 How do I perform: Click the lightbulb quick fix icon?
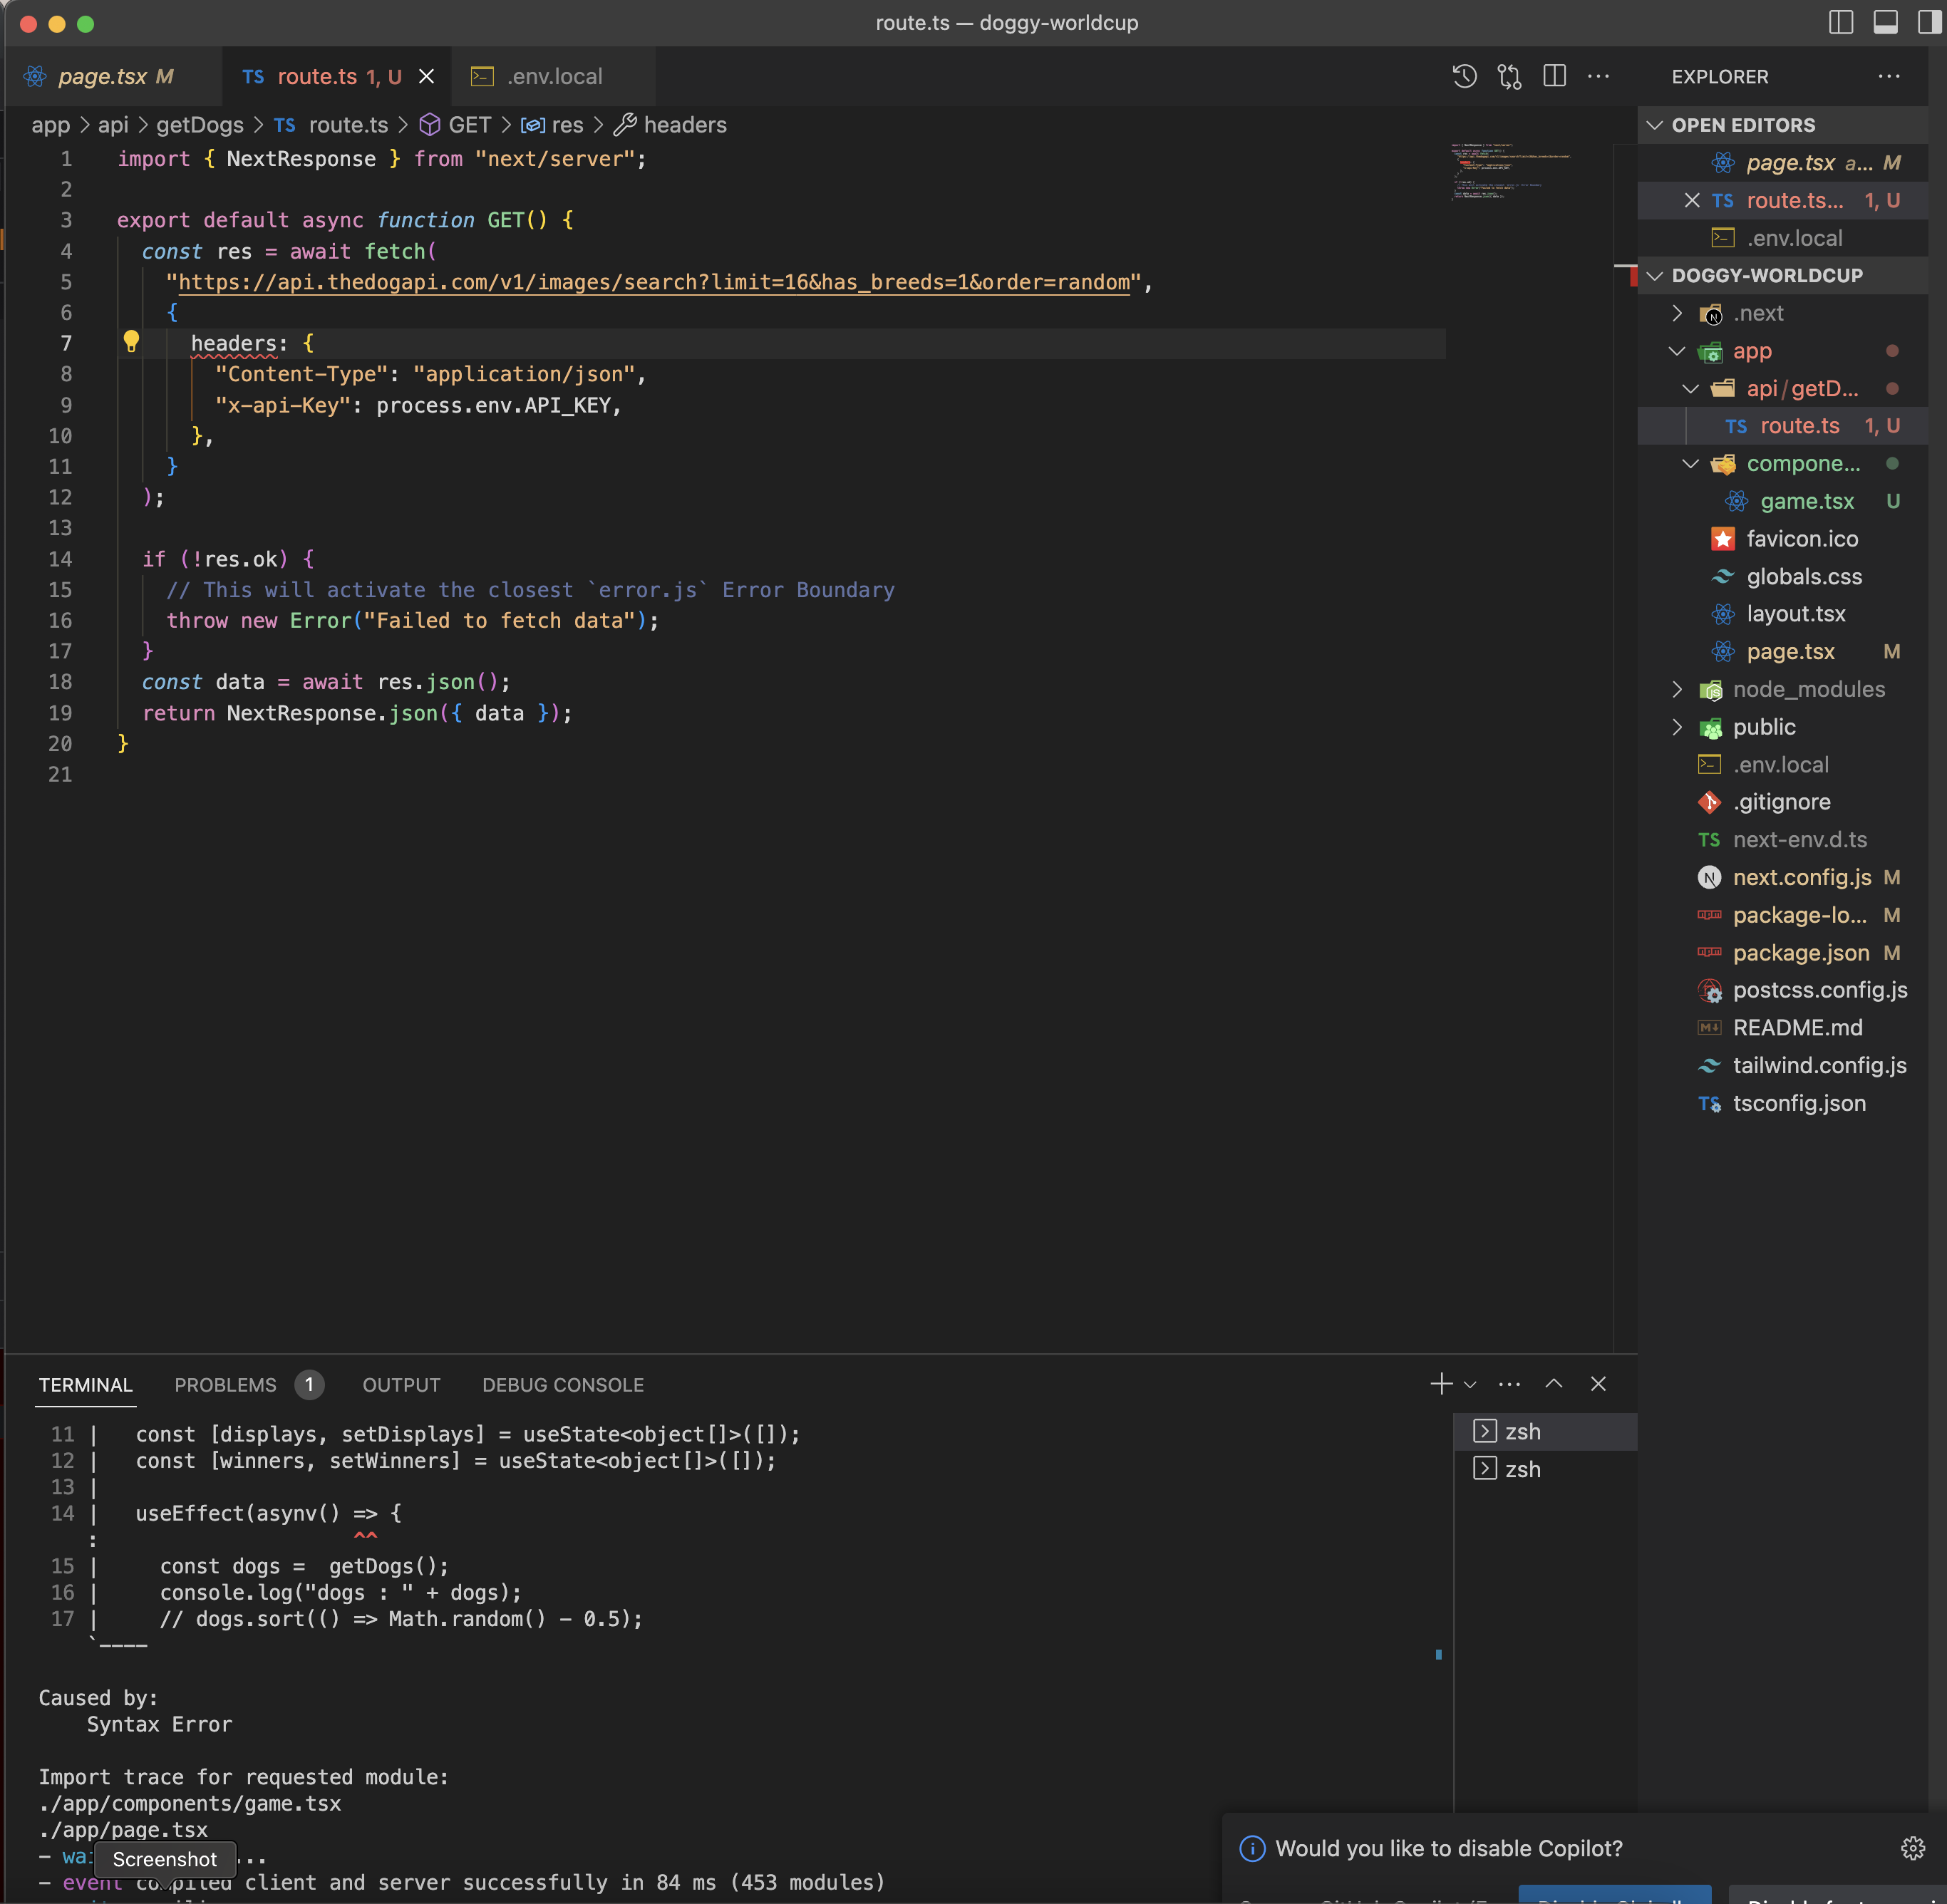pos(131,342)
